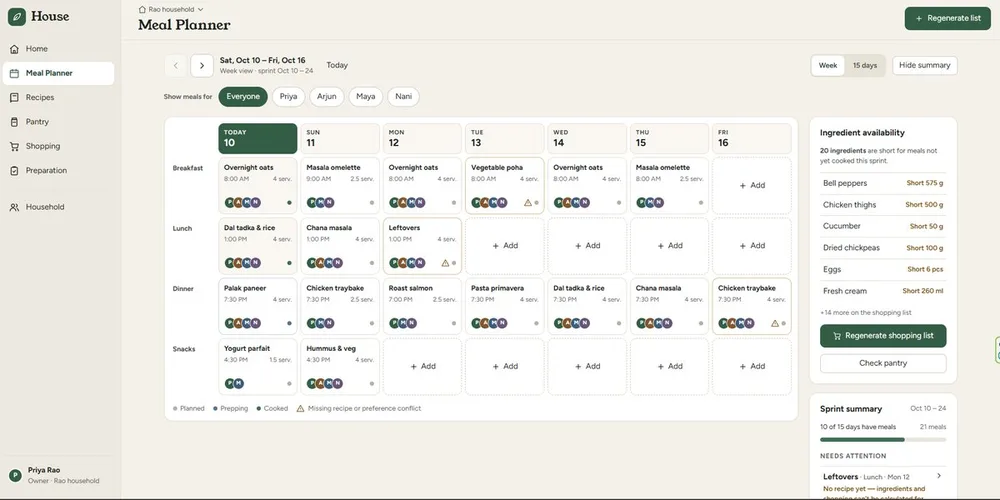This screenshot has height=500, width=1000.
Task: Select the Today 10 day header
Action: pos(258,138)
